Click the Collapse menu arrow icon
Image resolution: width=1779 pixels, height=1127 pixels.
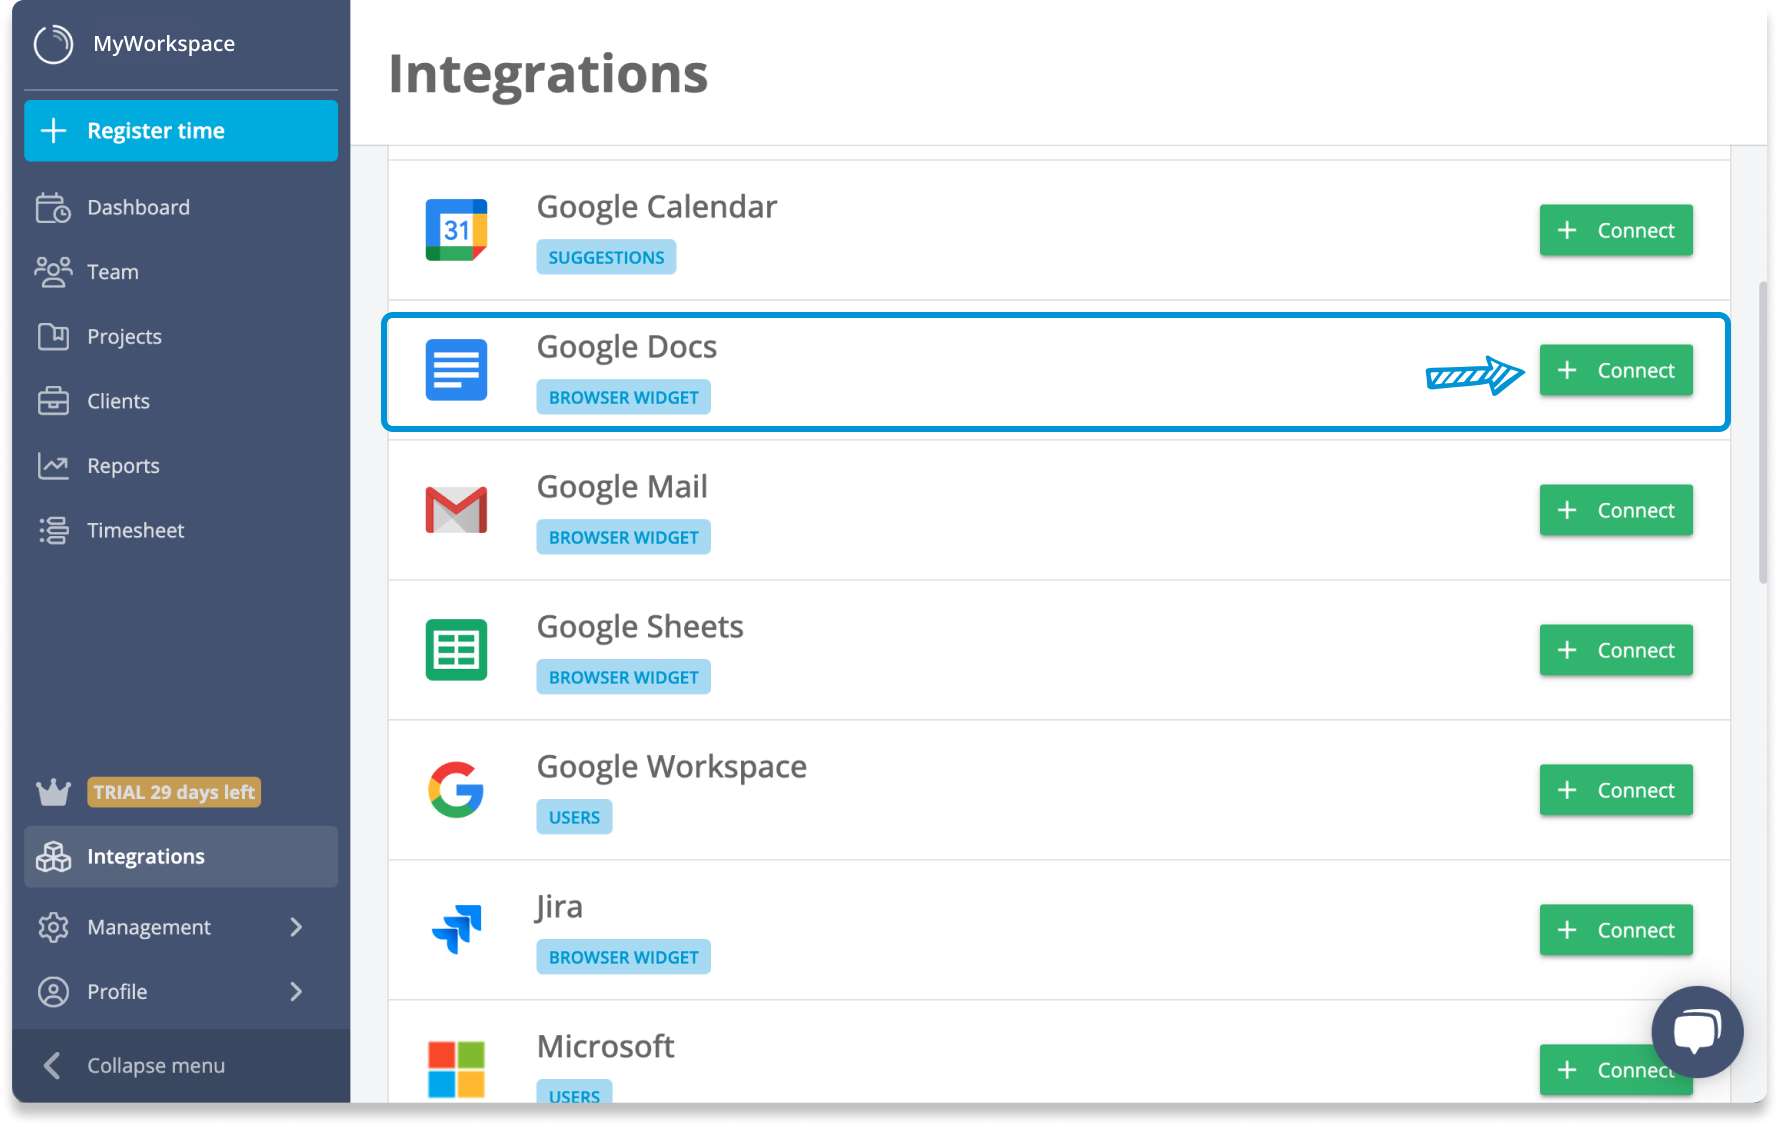tap(53, 1066)
